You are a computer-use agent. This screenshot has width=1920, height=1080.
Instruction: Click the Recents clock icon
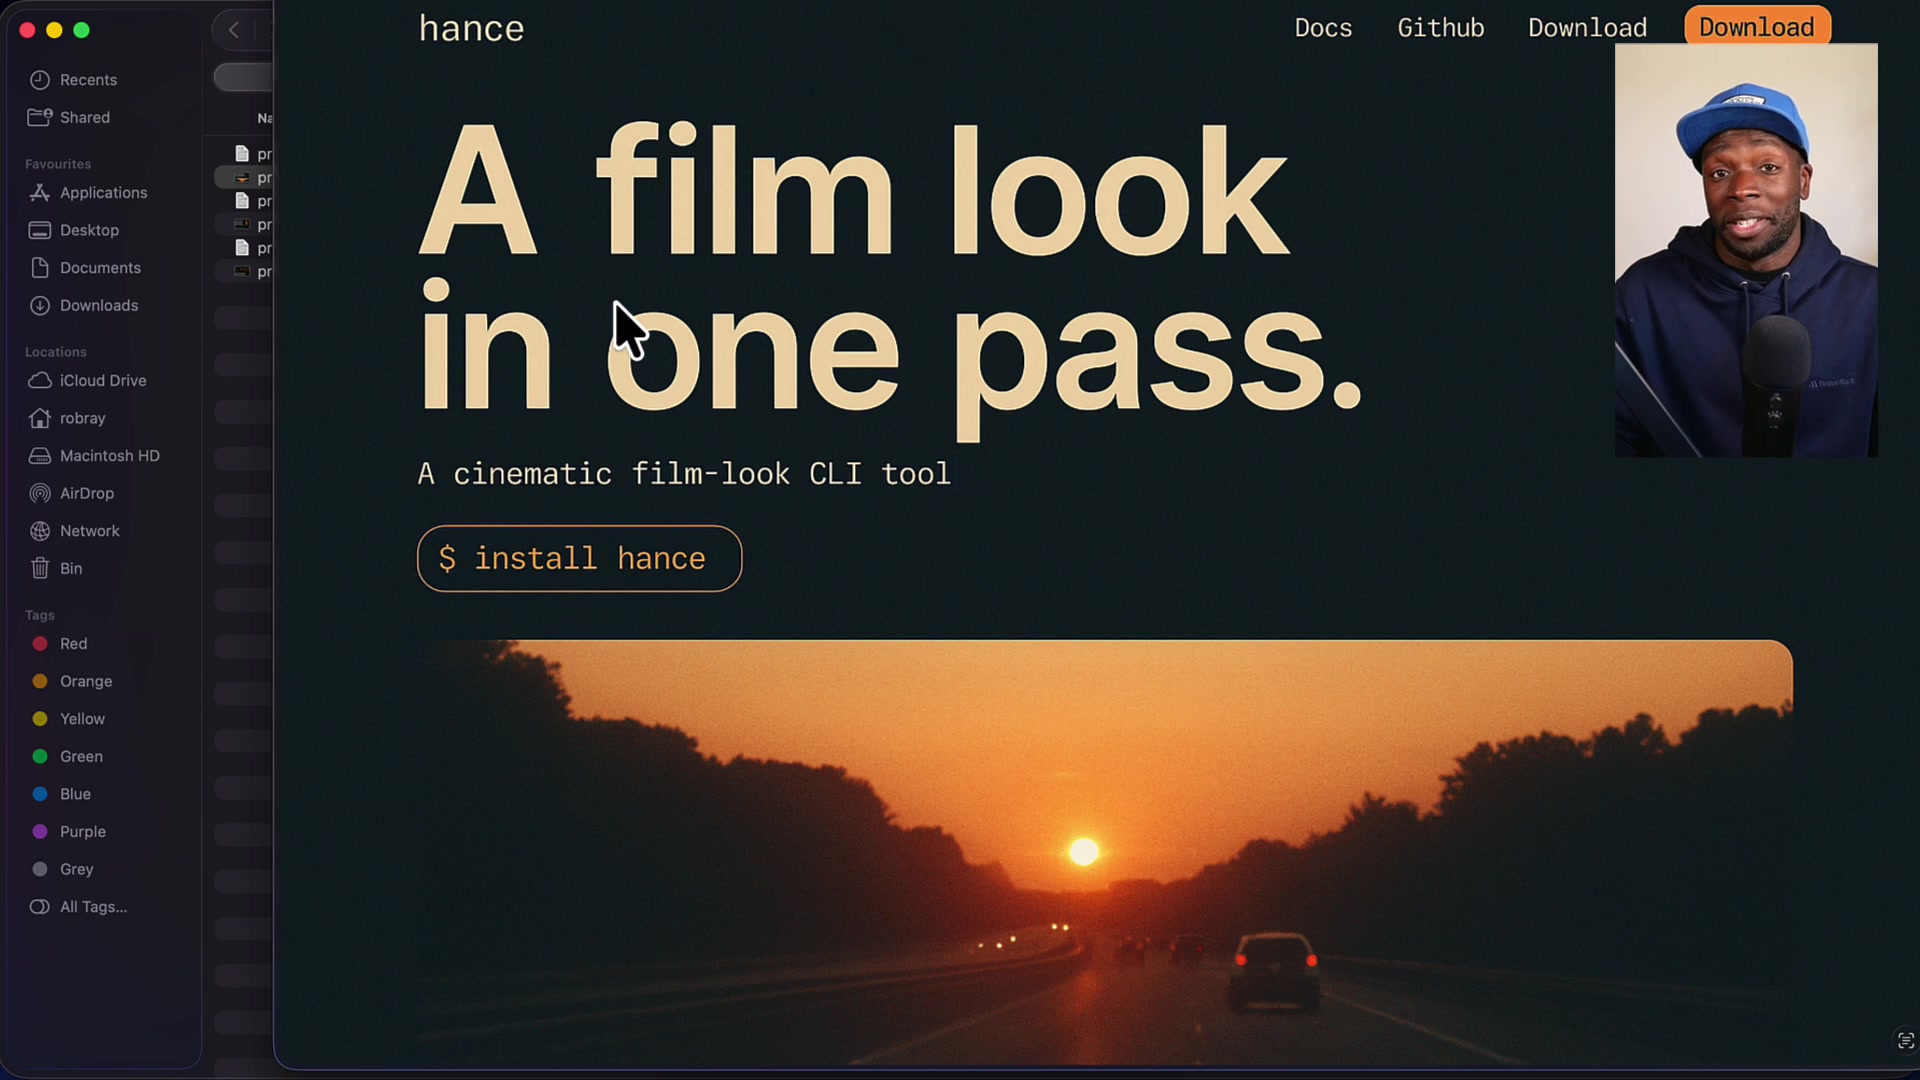click(x=40, y=80)
